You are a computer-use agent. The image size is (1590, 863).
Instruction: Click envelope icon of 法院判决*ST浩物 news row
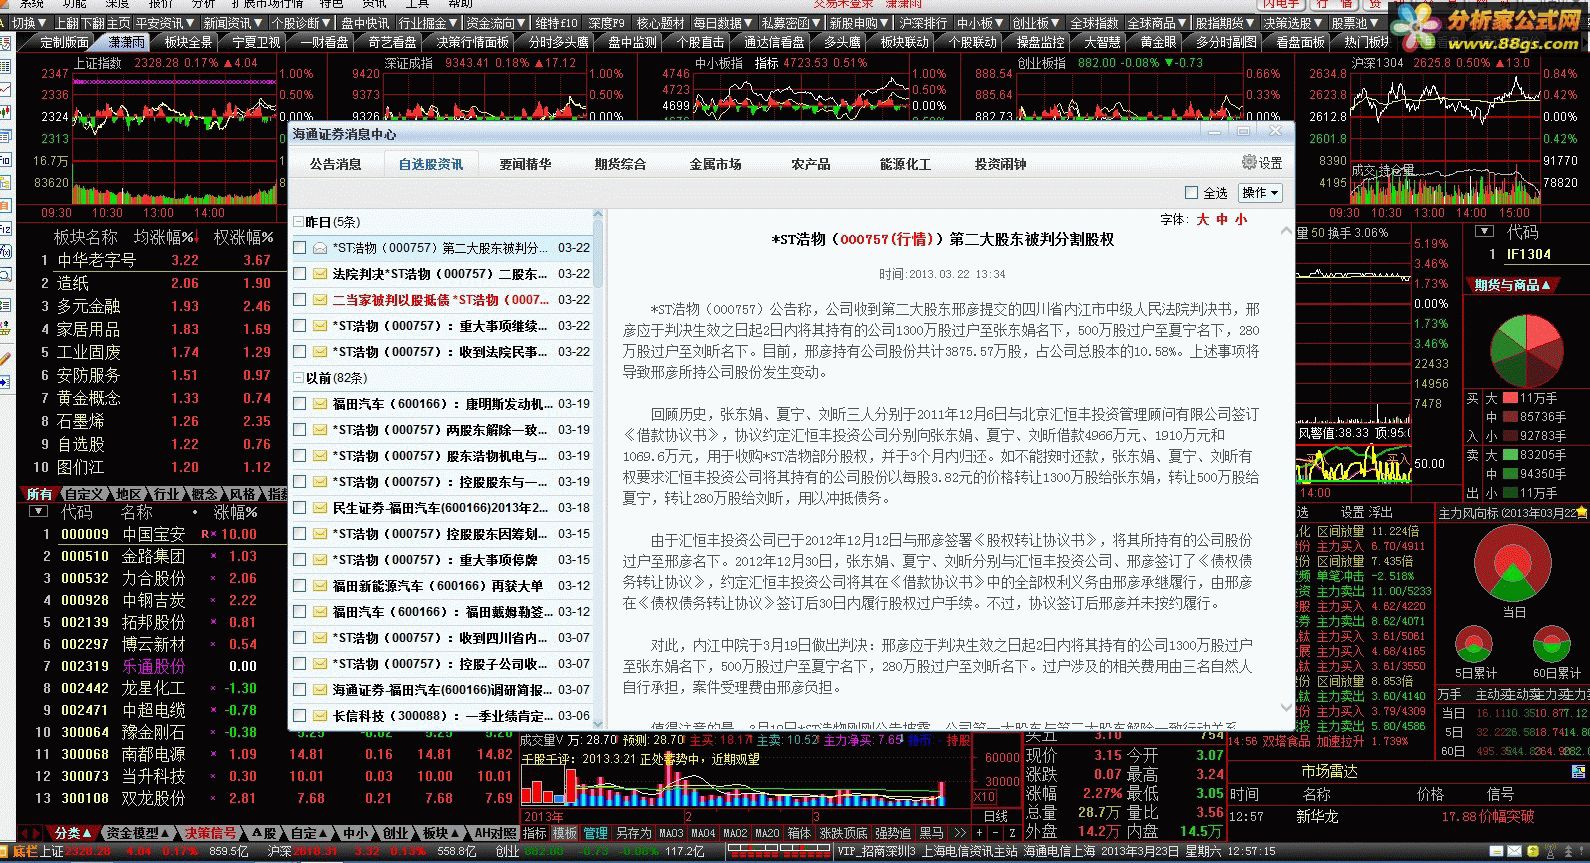coord(320,274)
